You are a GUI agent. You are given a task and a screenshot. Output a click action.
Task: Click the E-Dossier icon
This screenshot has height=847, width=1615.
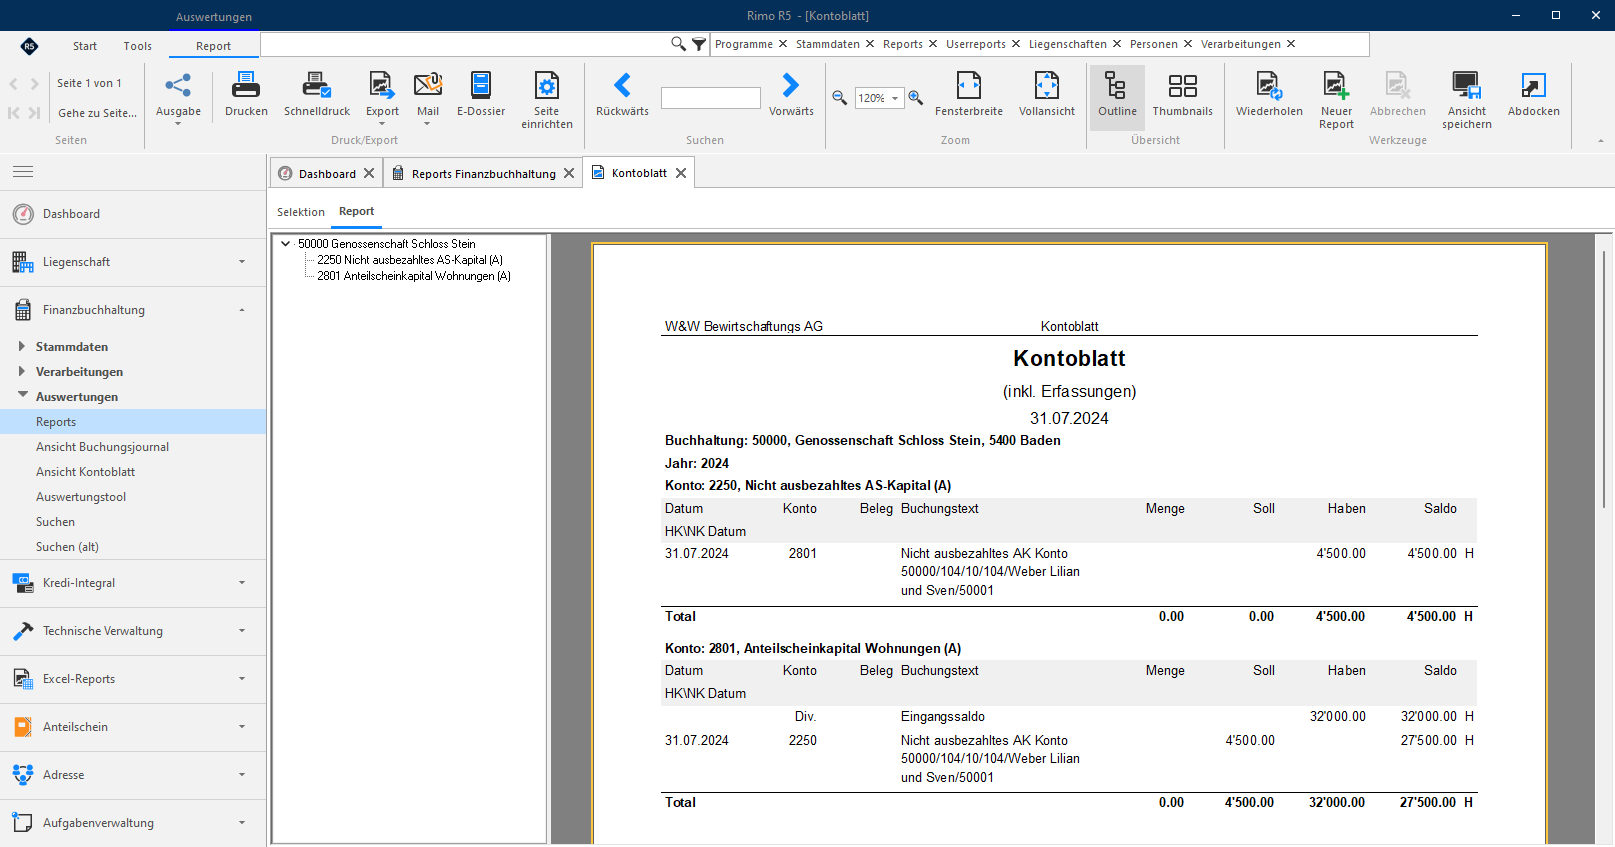481,85
